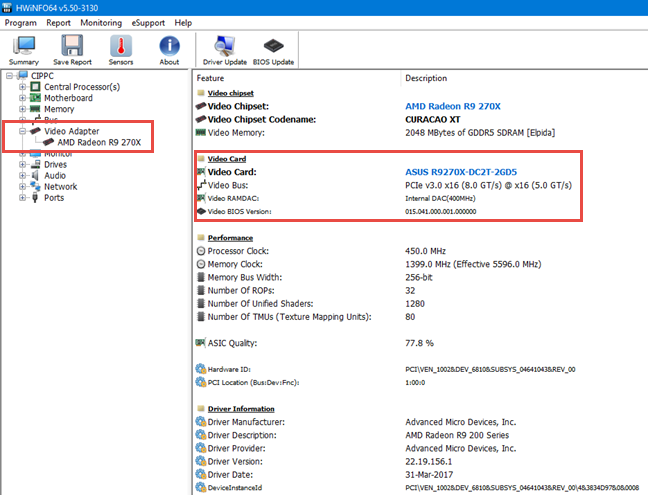The height and width of the screenshot is (495, 648).
Task: Click the Video Memory module icon
Action: (201, 132)
